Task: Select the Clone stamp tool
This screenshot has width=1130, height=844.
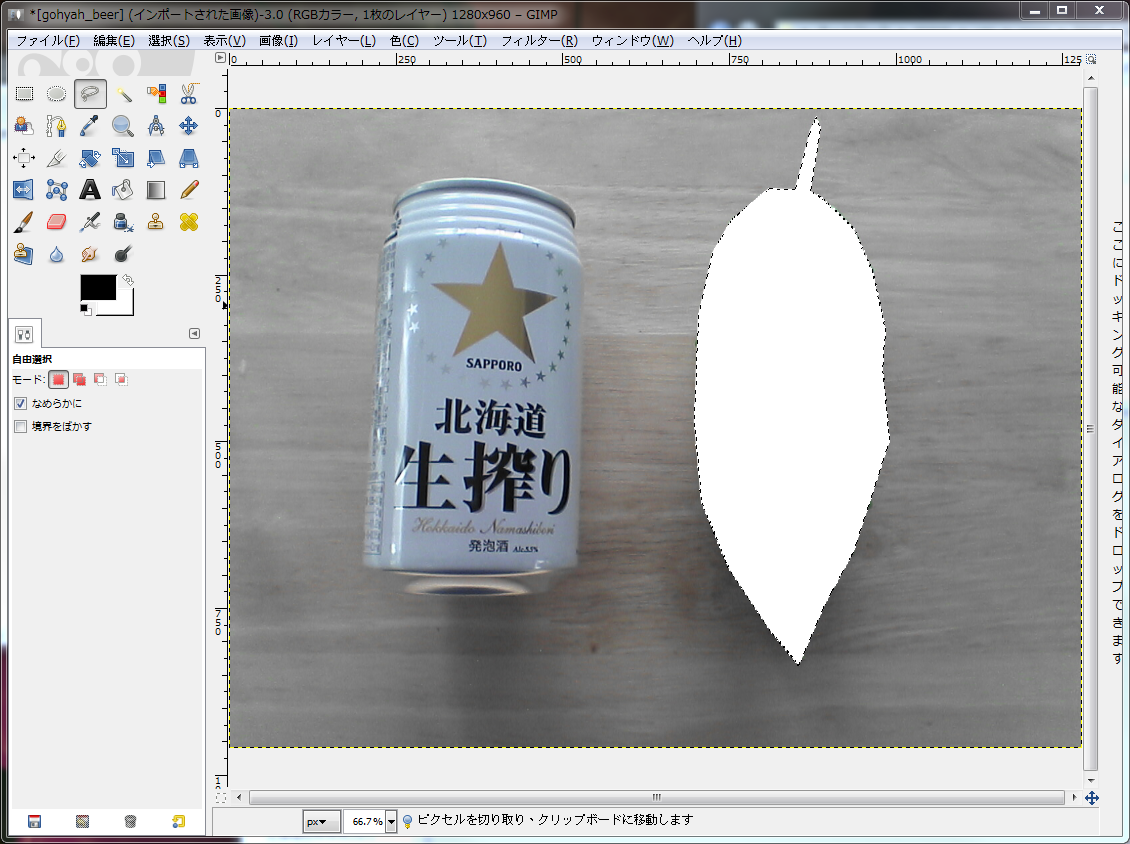Action: tap(156, 222)
